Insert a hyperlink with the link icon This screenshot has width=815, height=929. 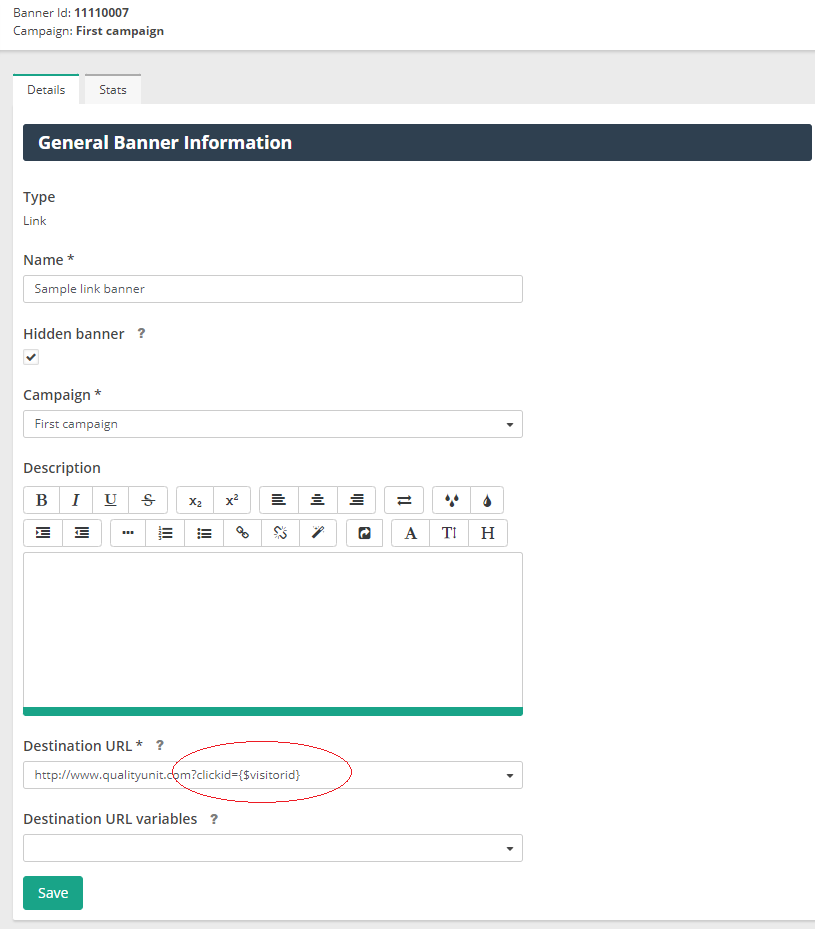(242, 533)
